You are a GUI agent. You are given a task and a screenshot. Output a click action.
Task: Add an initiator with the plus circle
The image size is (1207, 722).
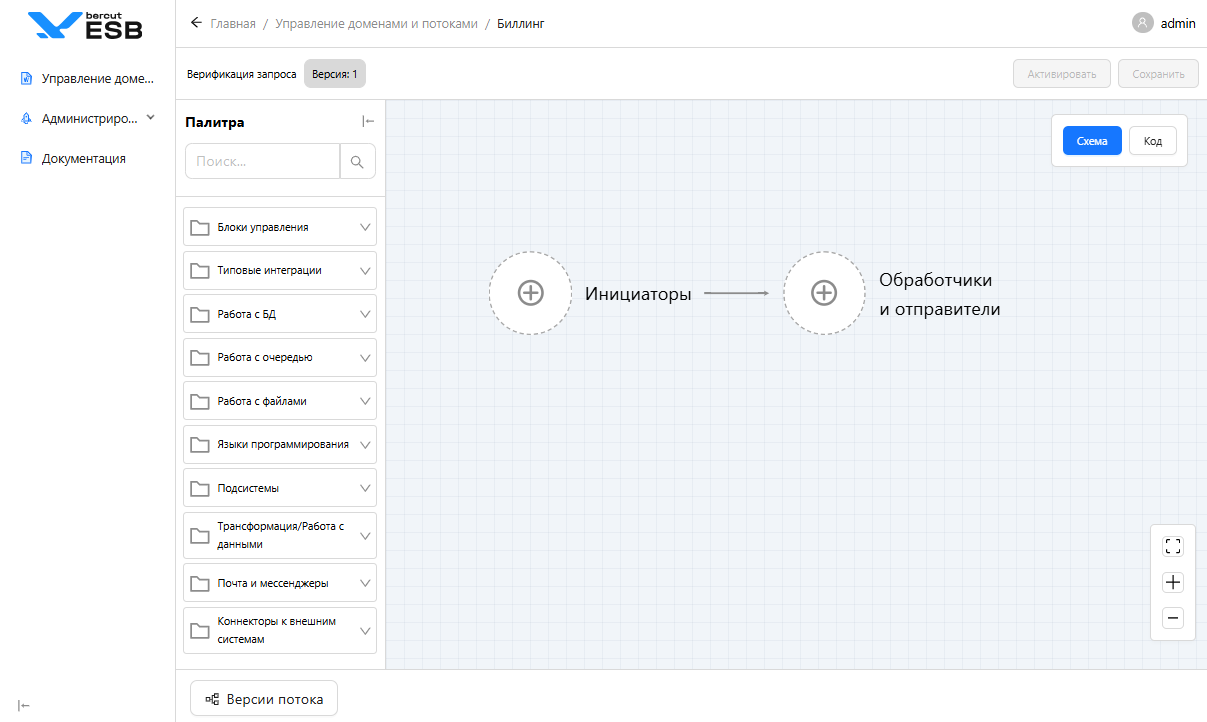click(x=530, y=293)
